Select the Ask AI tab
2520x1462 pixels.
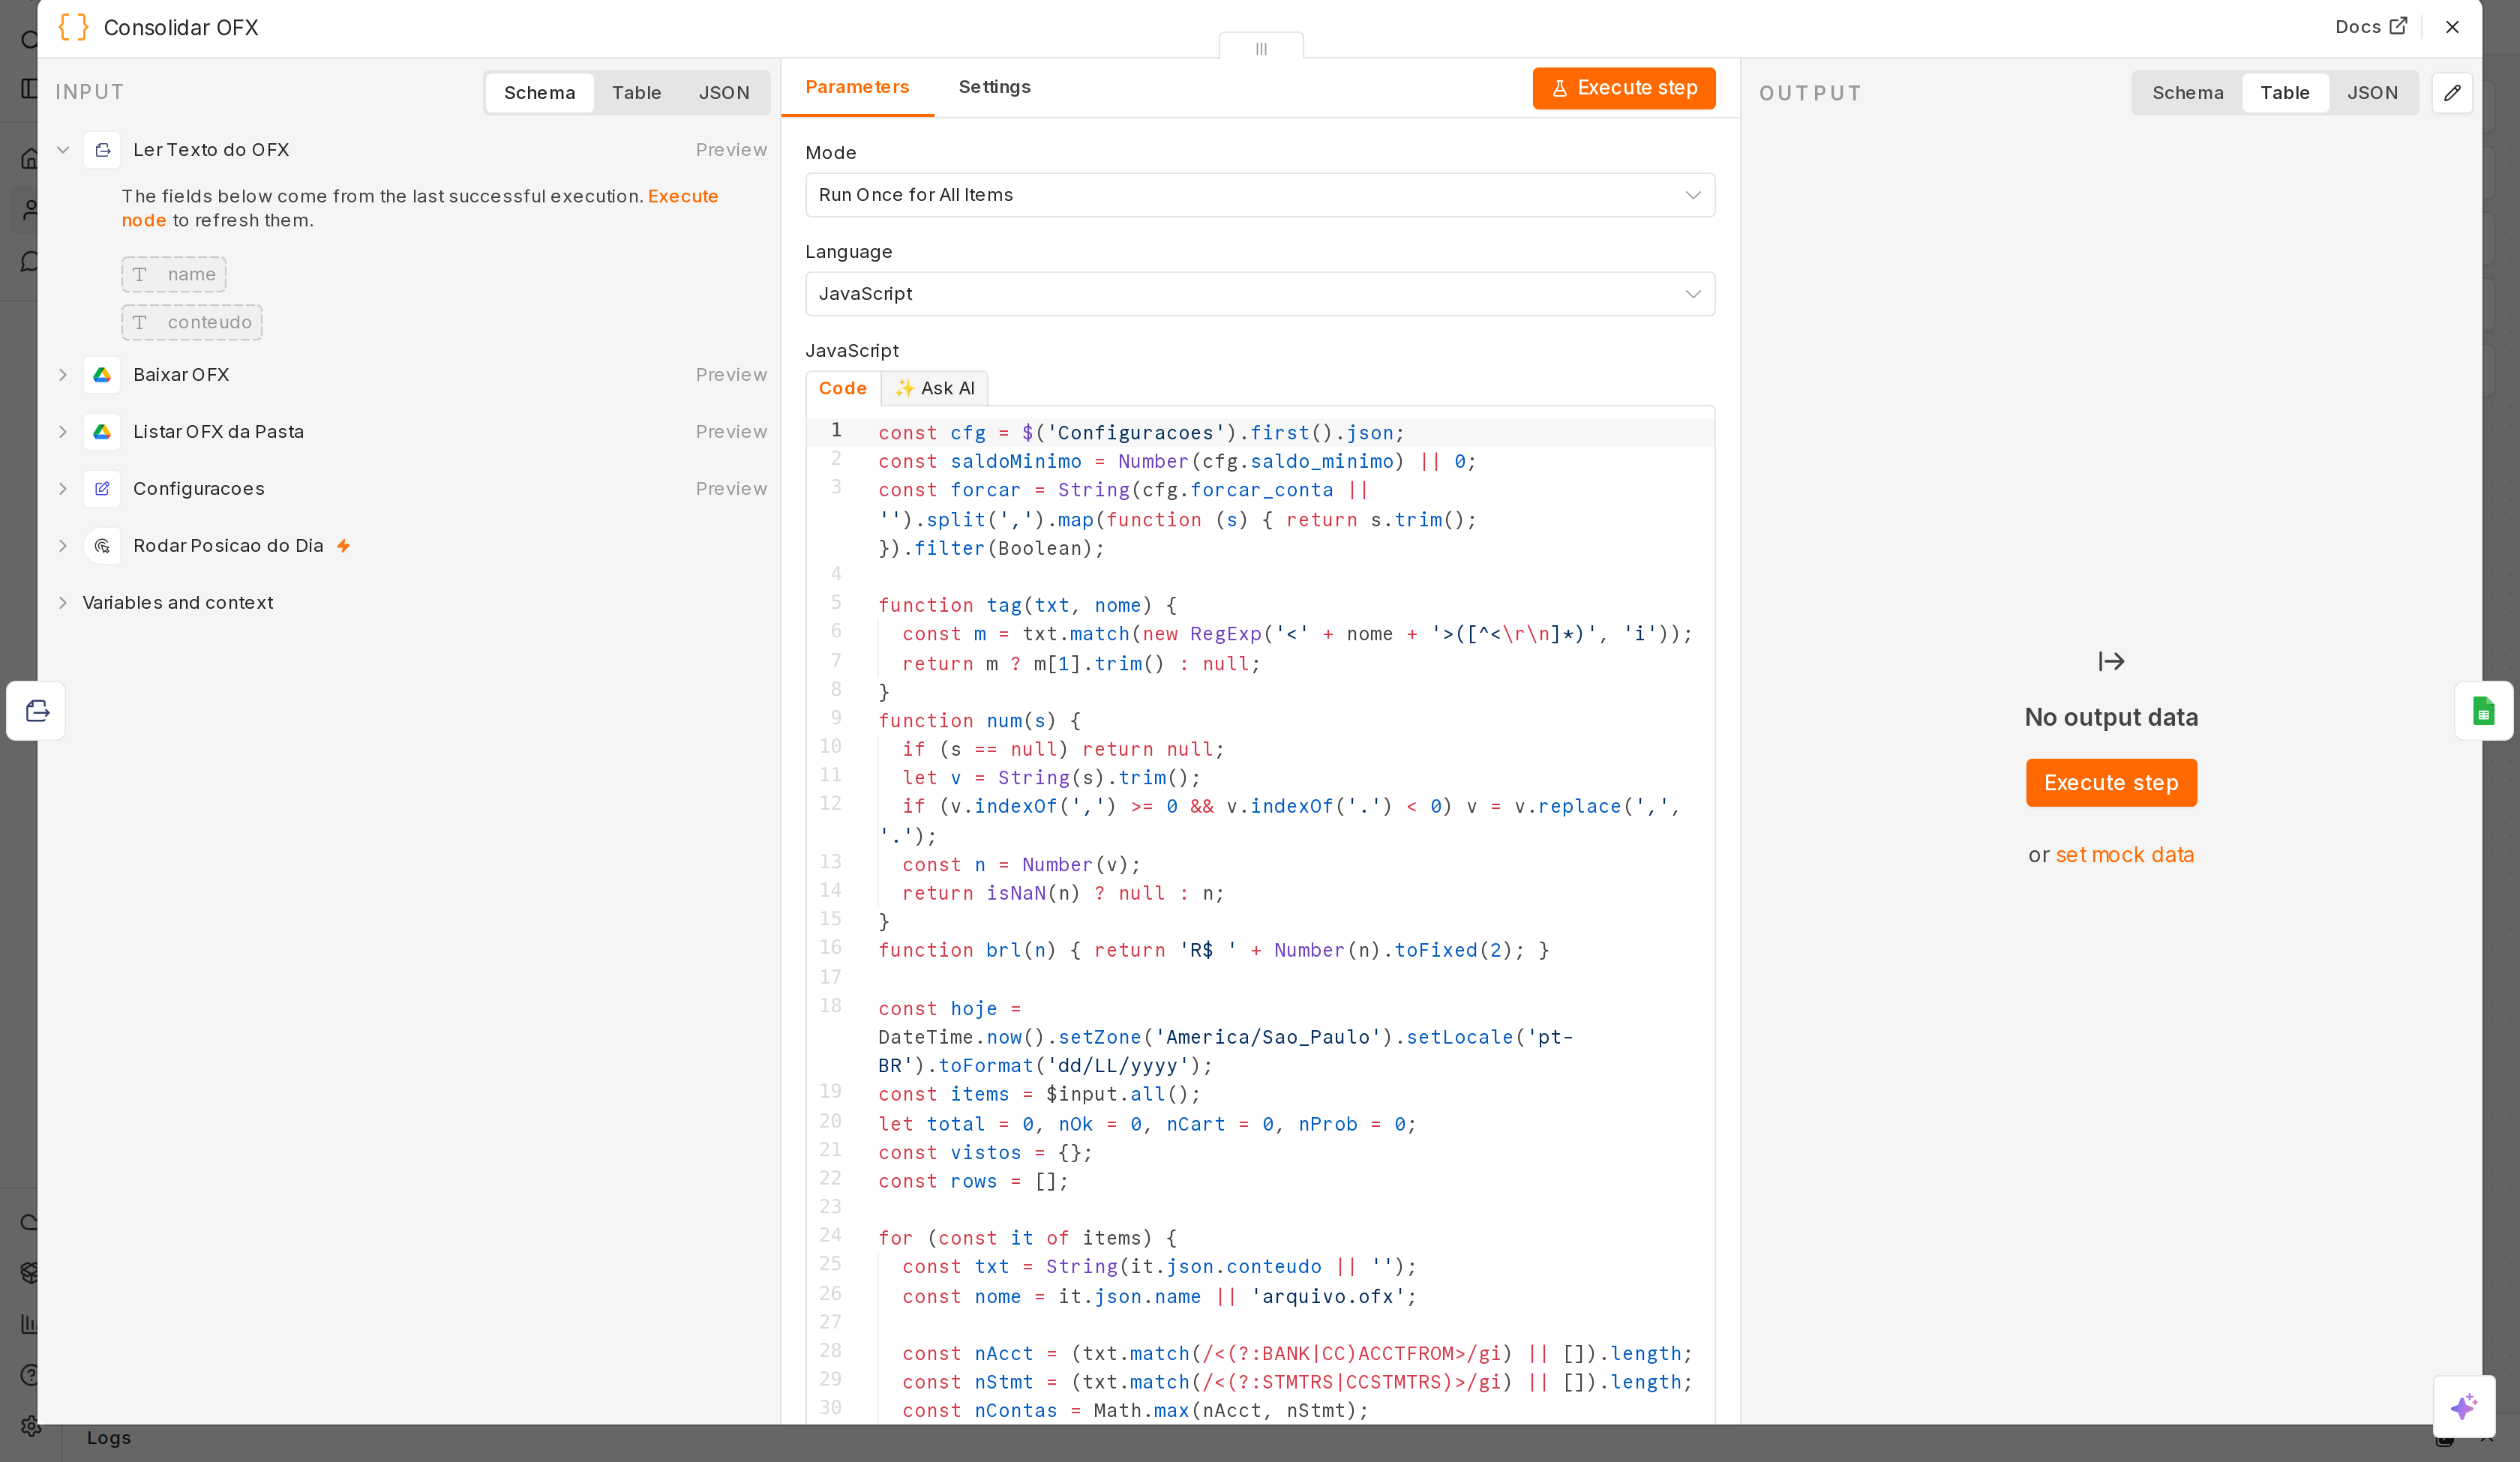click(x=934, y=388)
